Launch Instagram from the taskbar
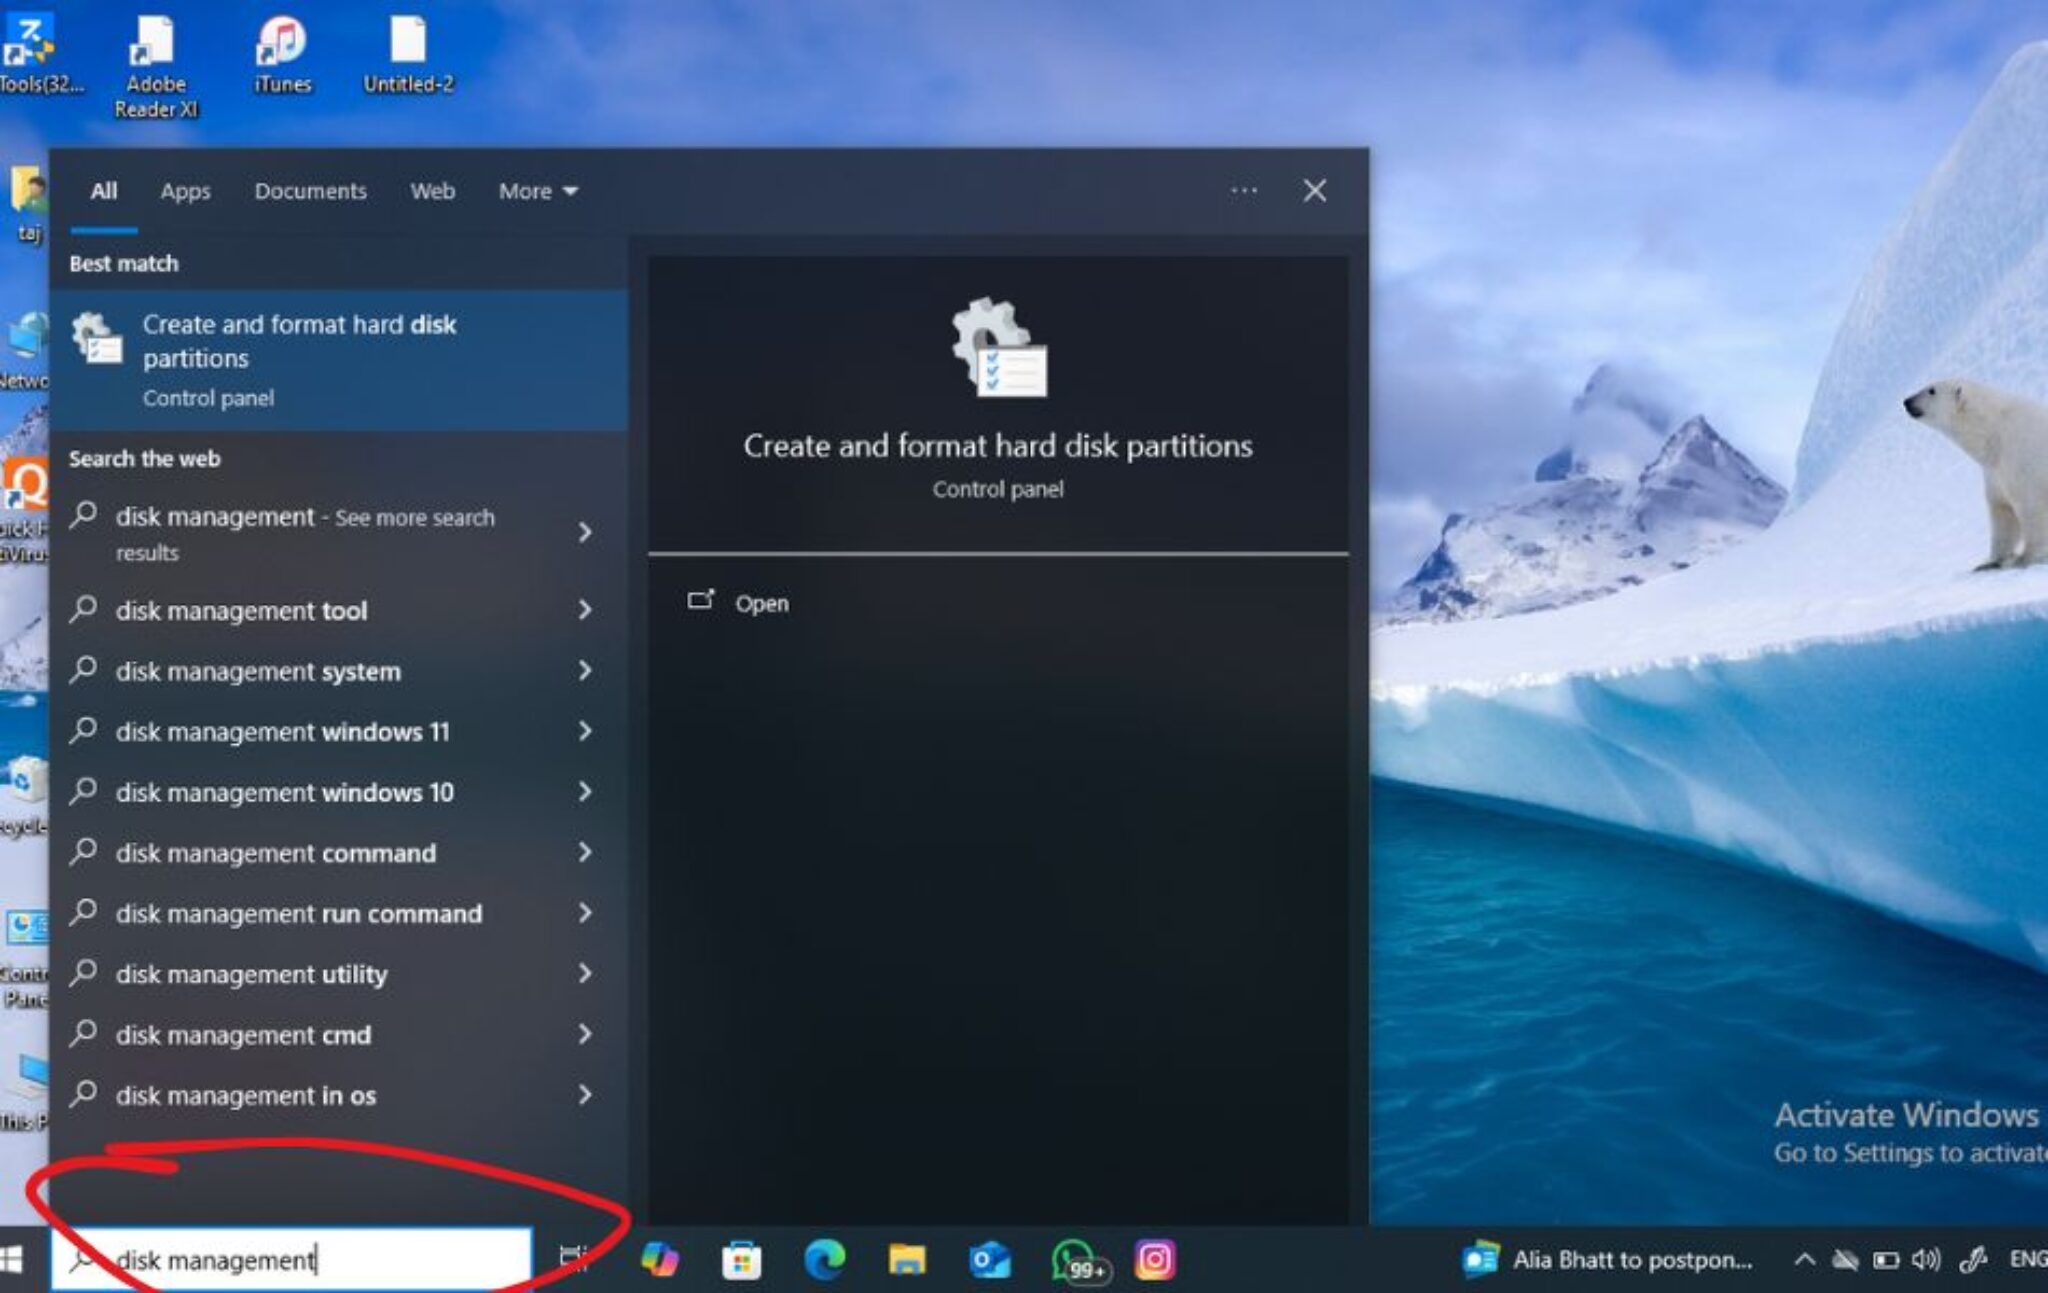 click(1156, 1258)
